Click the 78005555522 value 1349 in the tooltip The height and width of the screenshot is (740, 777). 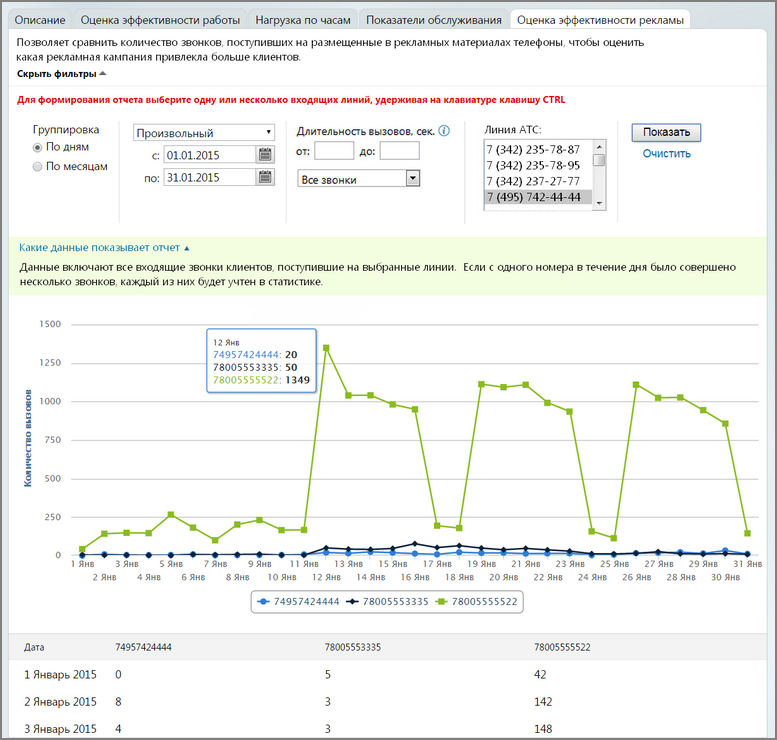coord(297,380)
